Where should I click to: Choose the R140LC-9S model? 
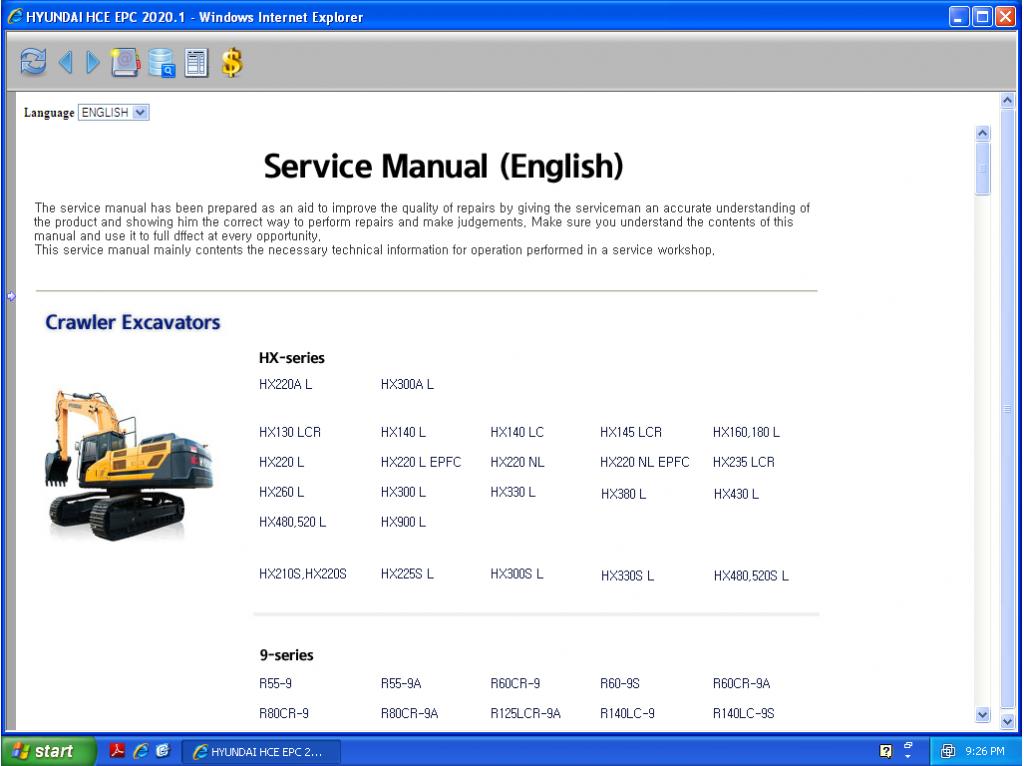tap(744, 714)
